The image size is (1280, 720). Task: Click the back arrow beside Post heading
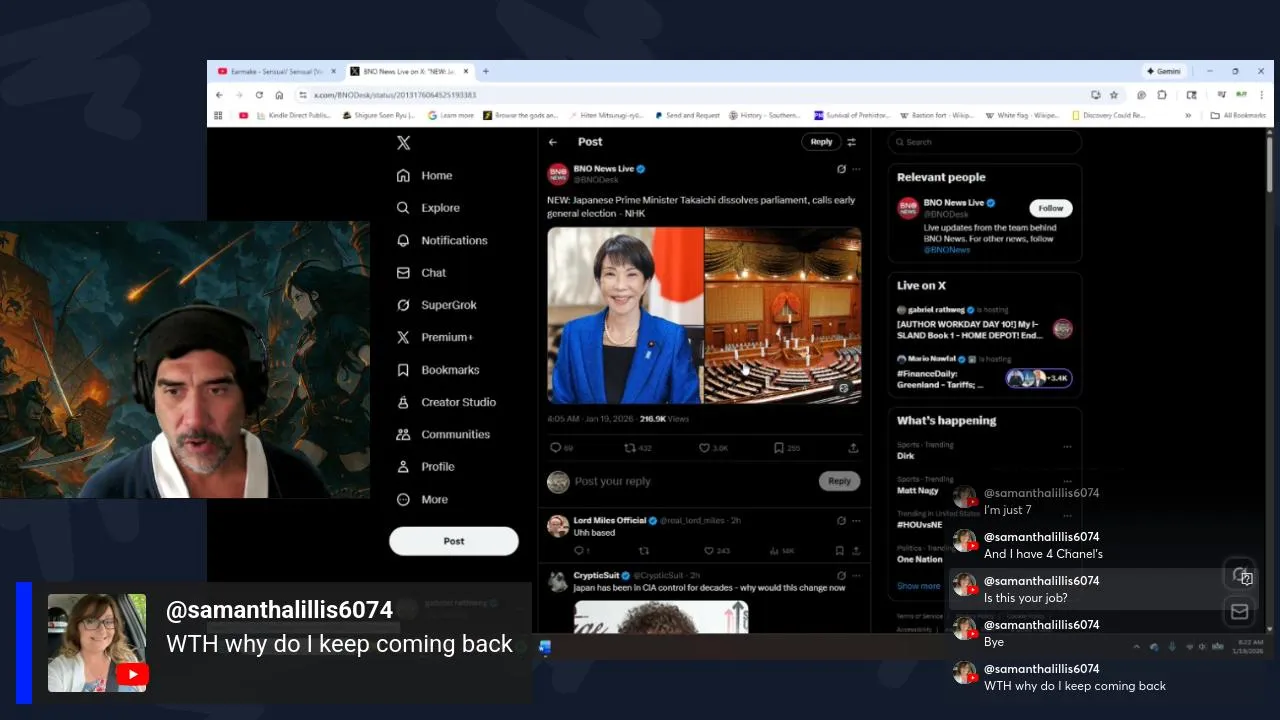[553, 142]
